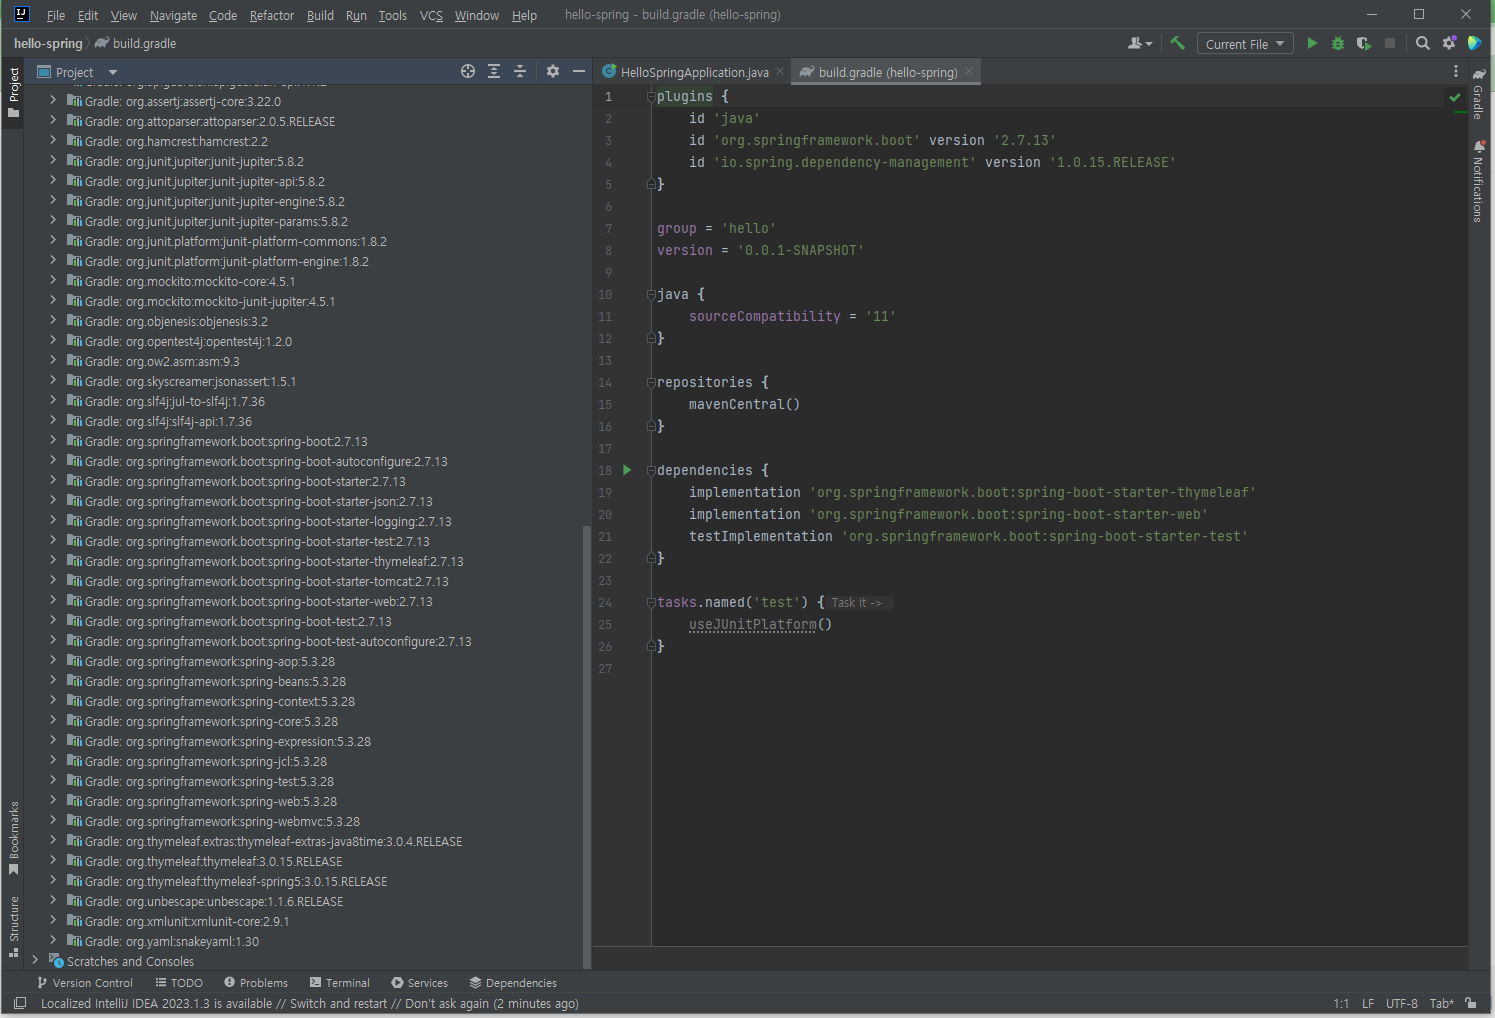This screenshot has height=1018, width=1495.
Task: Open the Refactor menu
Action: [272, 15]
